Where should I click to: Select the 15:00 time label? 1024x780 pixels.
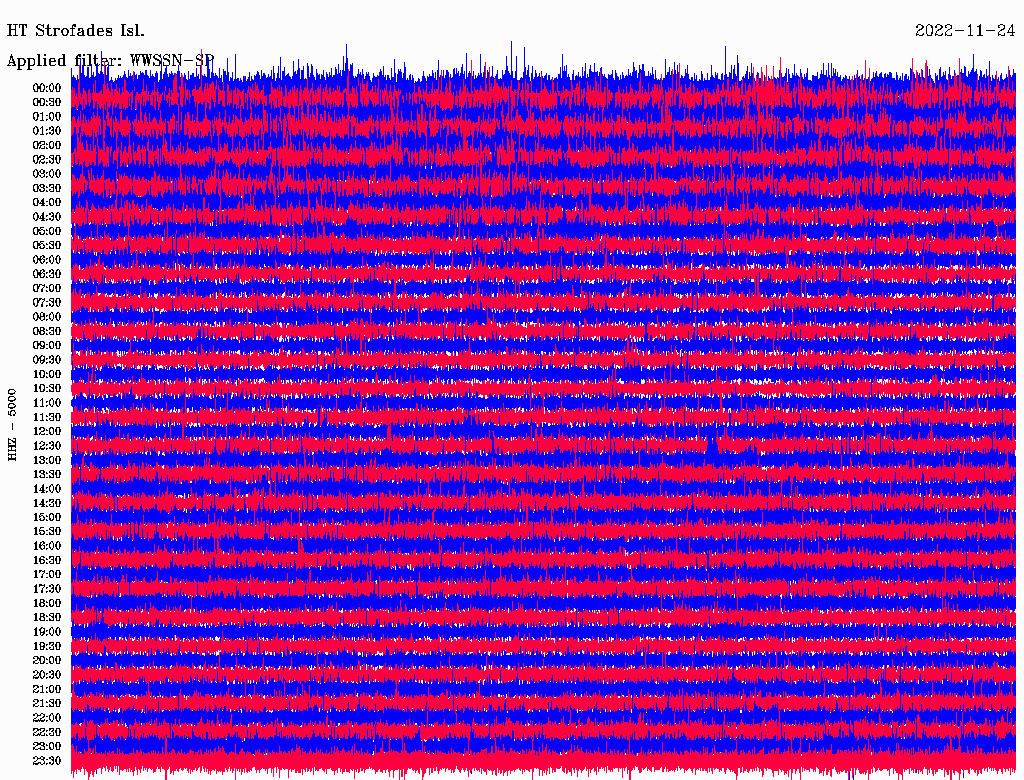[47, 517]
